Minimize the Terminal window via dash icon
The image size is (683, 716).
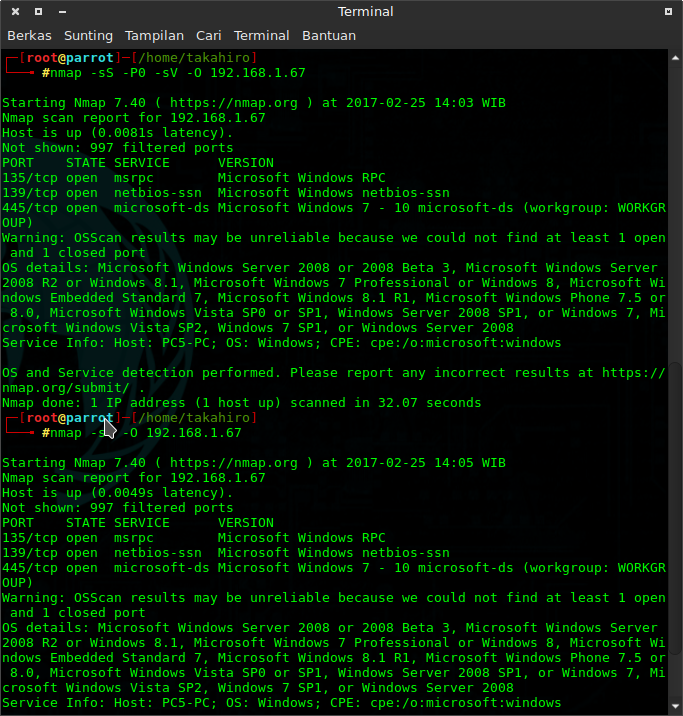pos(63,12)
